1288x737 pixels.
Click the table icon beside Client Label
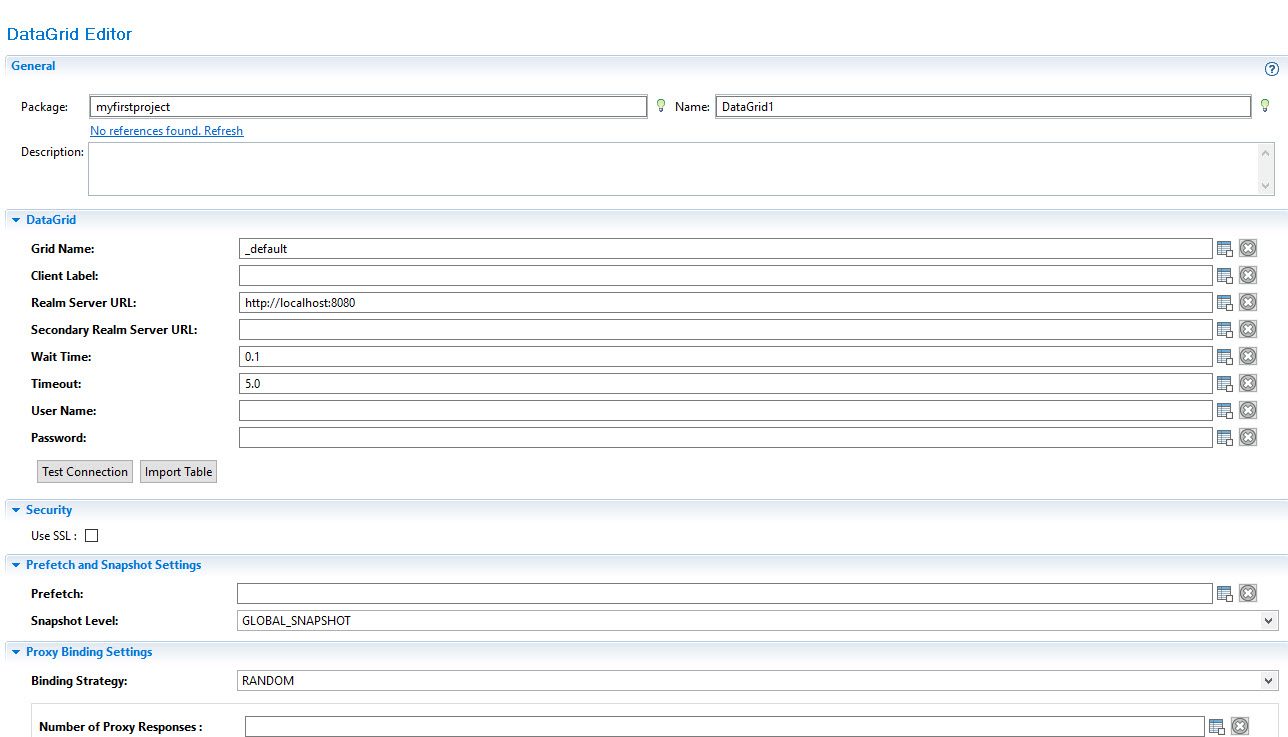(1225, 276)
